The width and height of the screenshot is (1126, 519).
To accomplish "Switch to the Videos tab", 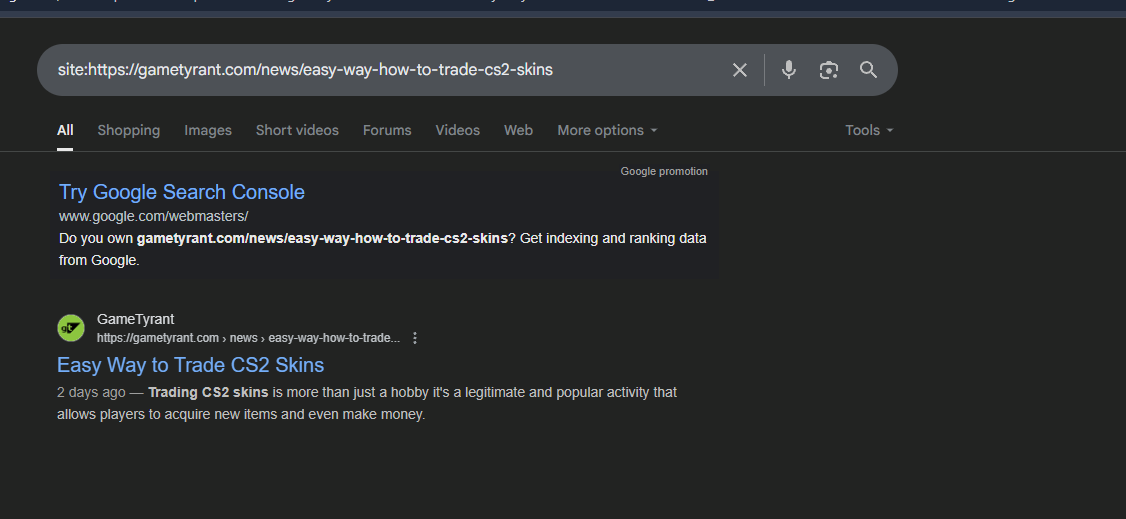I will click(x=457, y=130).
